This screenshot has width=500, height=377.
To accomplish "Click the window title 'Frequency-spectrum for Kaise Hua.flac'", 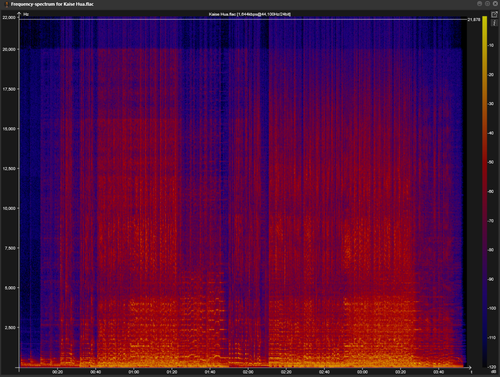I will 52,4.
